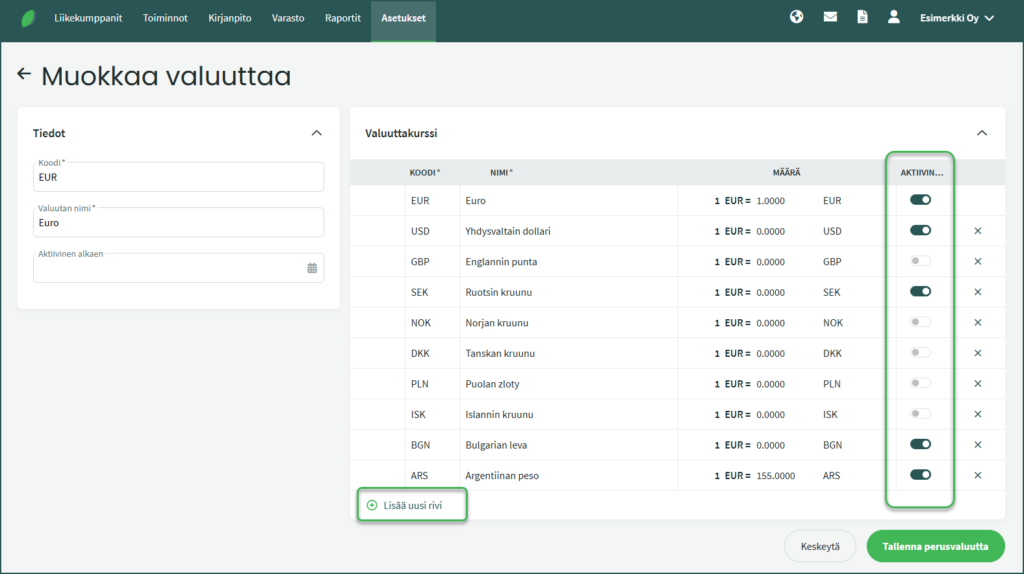The image size is (1024, 574).
Task: Open the Esimerkki Oy company dropdown
Action: [x=956, y=18]
